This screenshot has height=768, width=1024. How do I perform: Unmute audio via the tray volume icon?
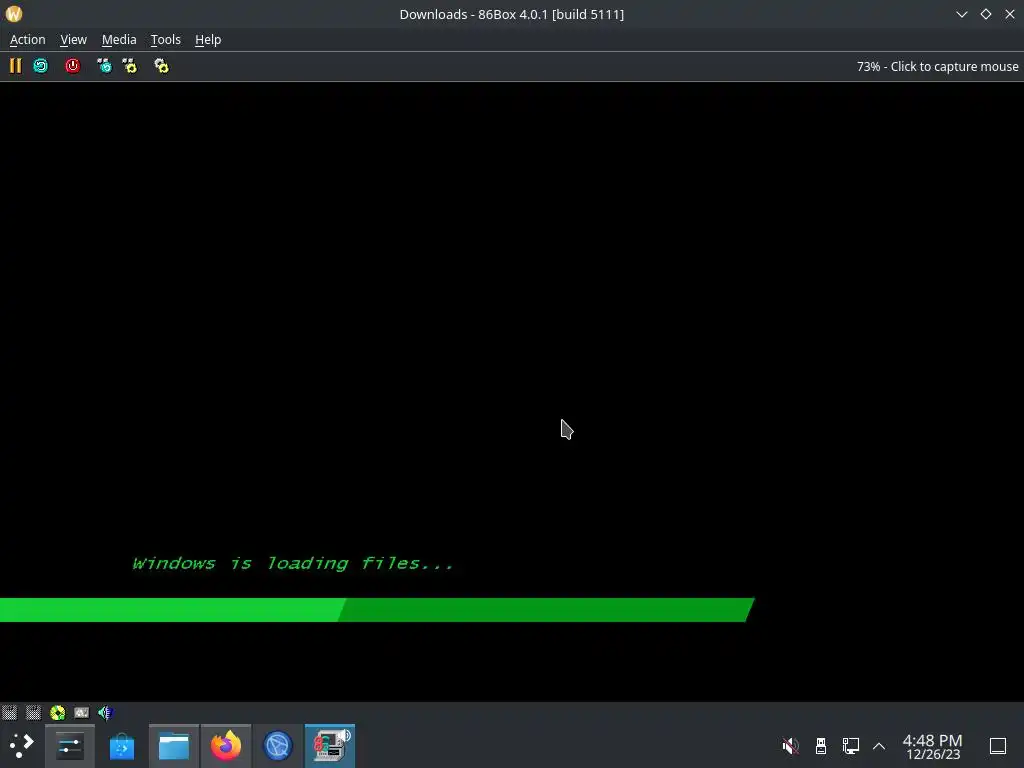pyautogui.click(x=790, y=746)
